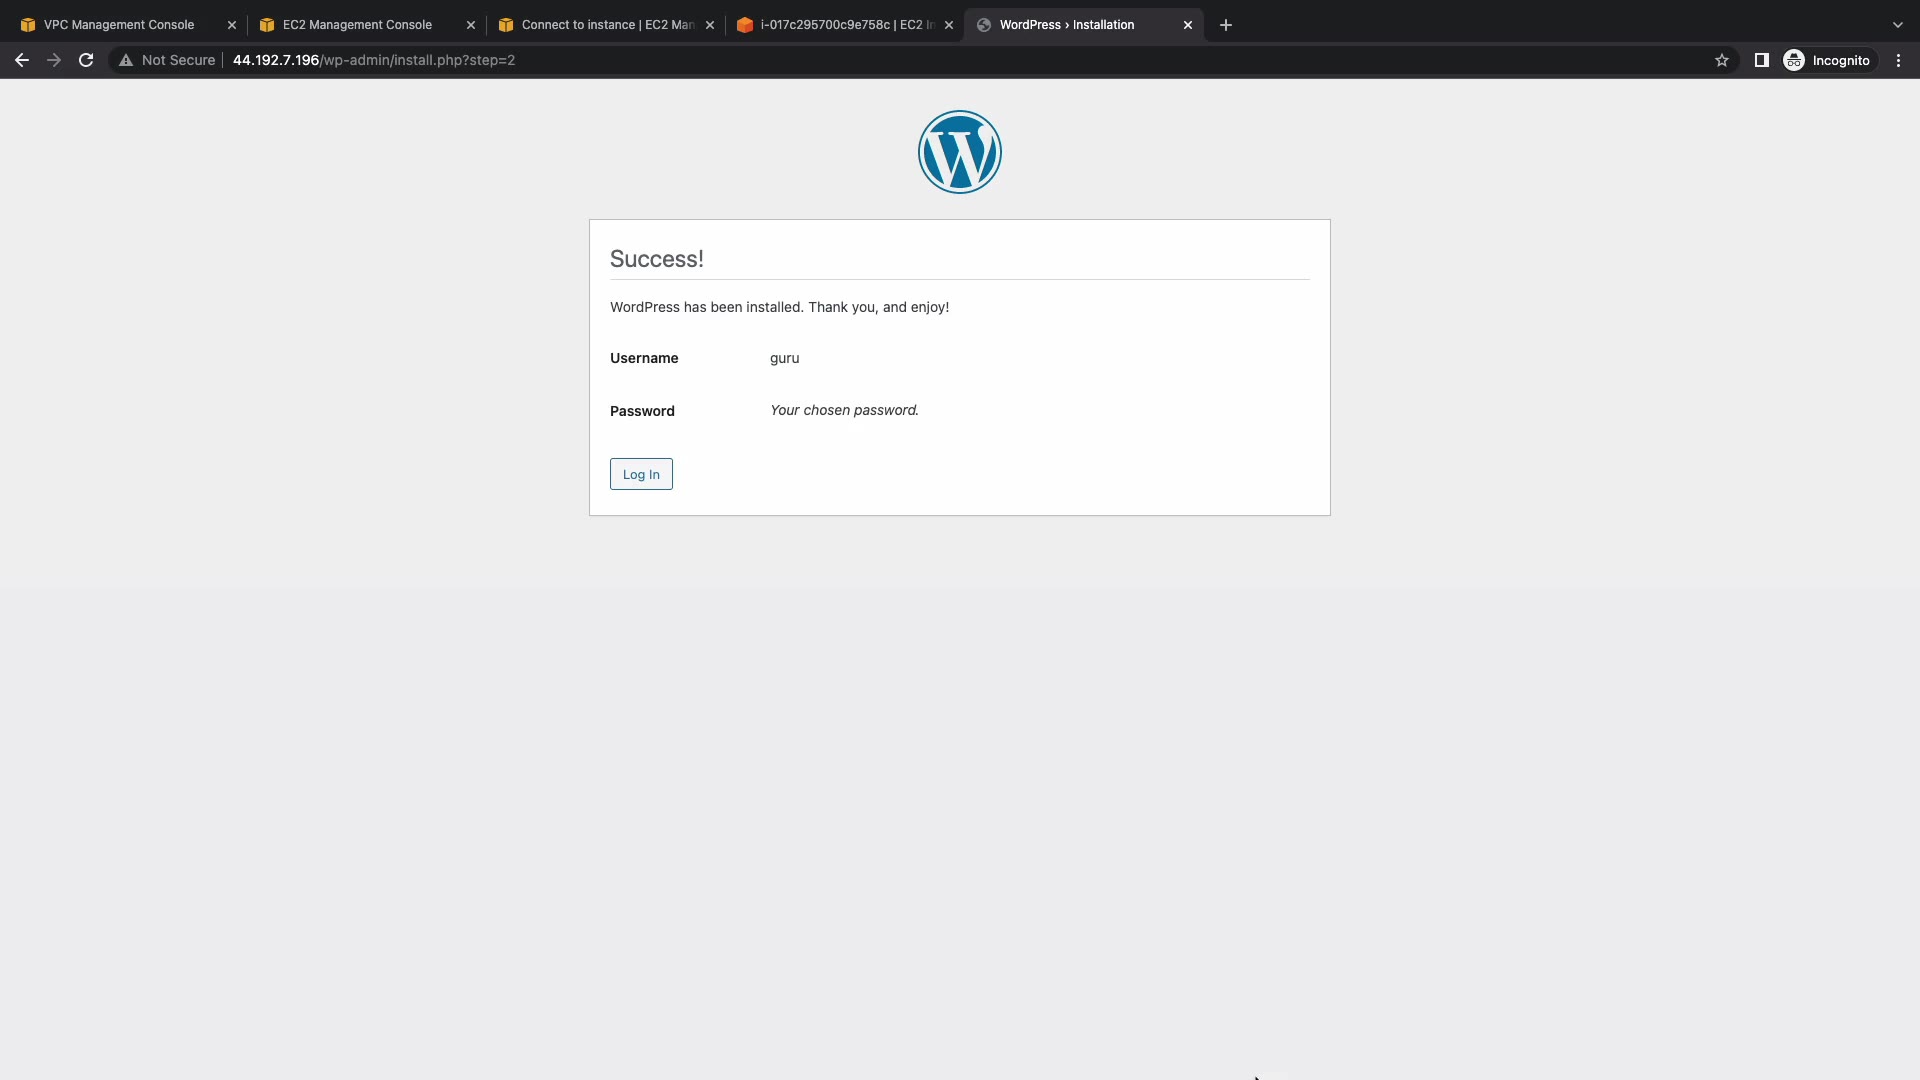Click the WordPress logo
Image resolution: width=1920 pixels, height=1080 pixels.
point(959,152)
